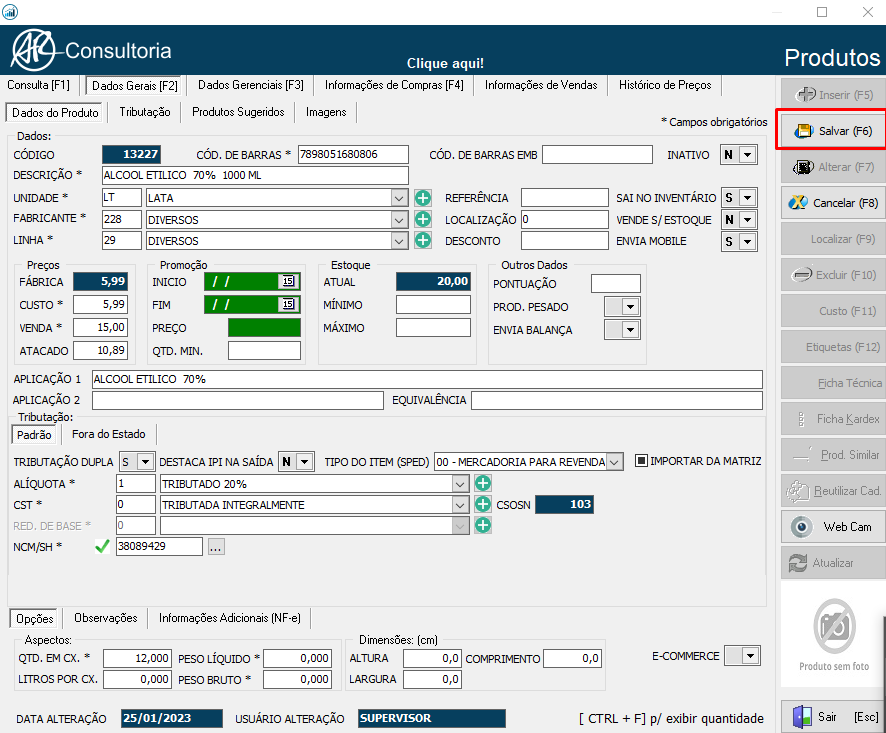
Task: Click the green plus next to FABRICANTE
Action: (423, 219)
